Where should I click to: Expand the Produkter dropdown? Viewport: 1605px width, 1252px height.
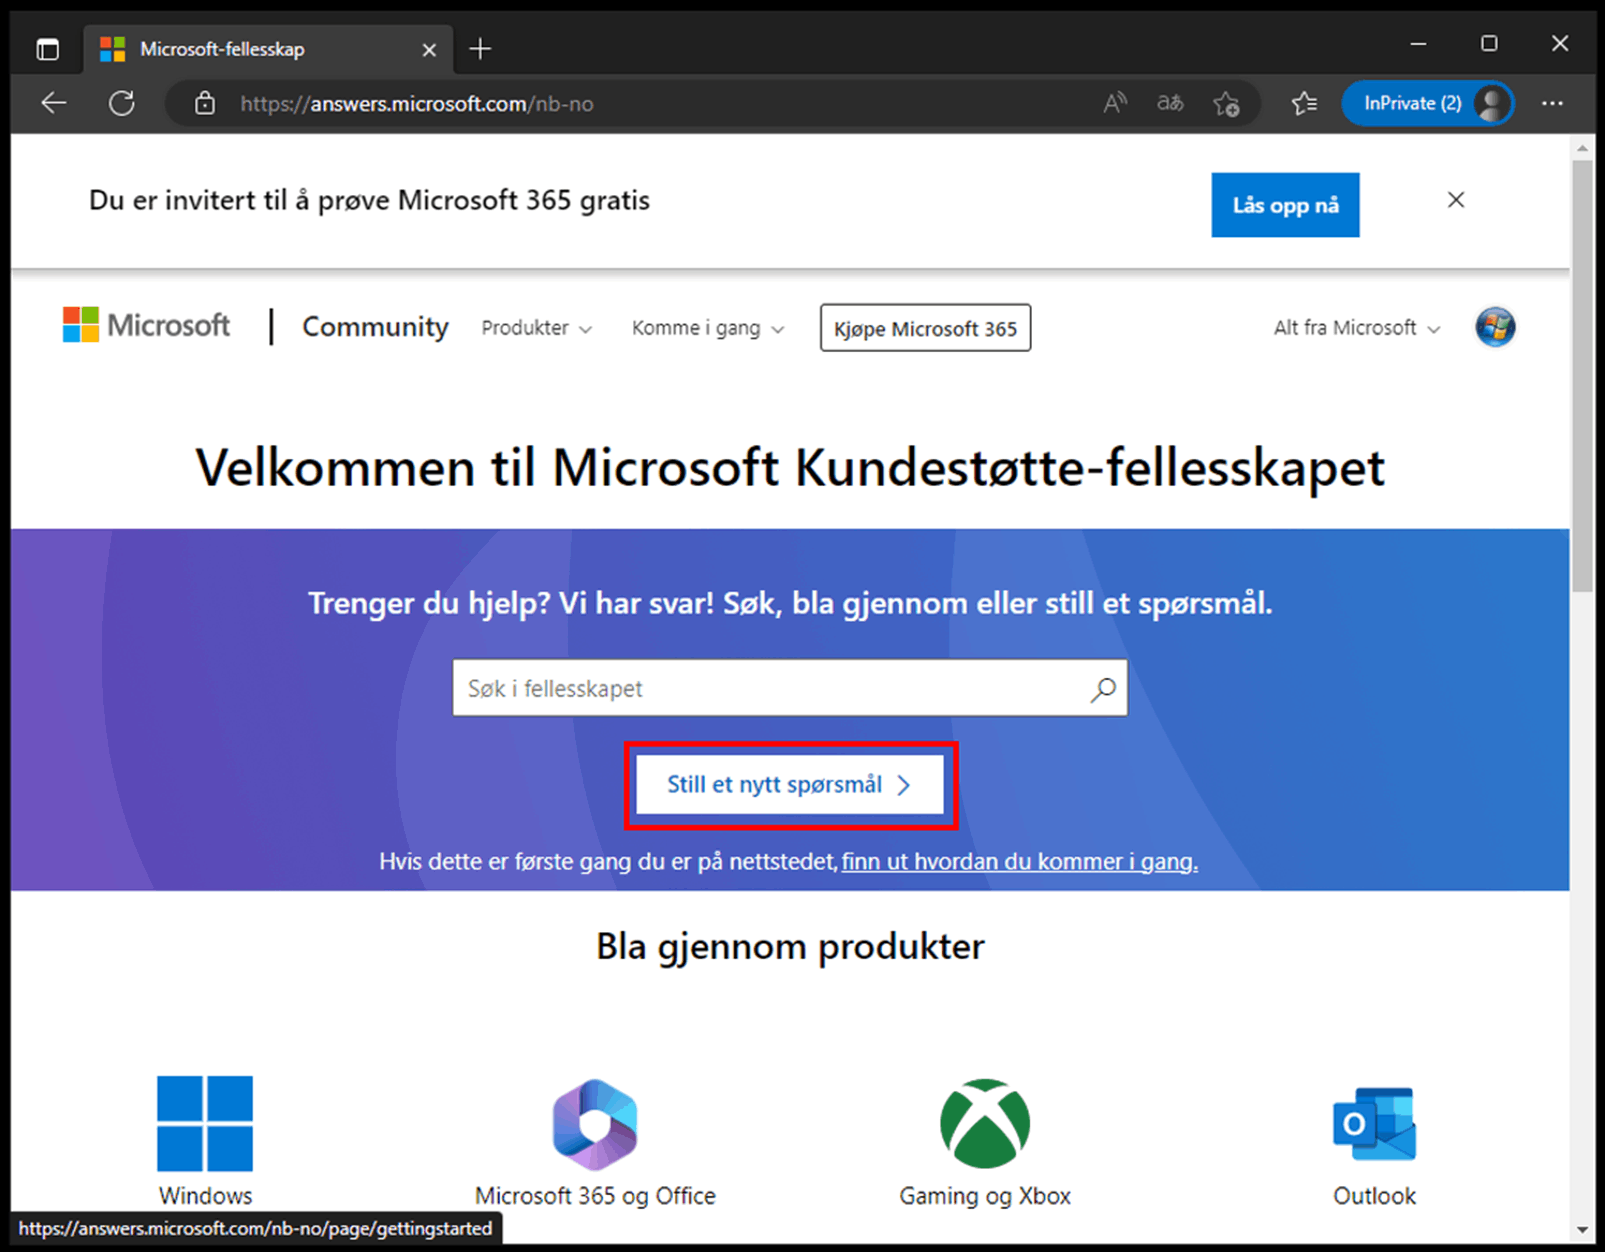click(x=537, y=328)
